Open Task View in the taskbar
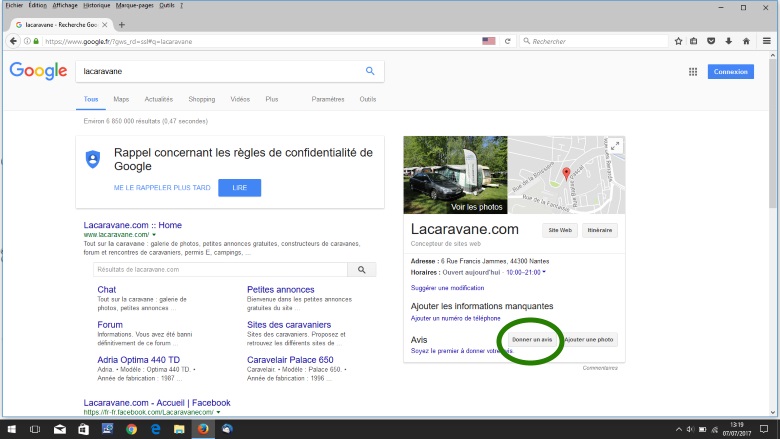The image size is (780, 439). [35, 429]
